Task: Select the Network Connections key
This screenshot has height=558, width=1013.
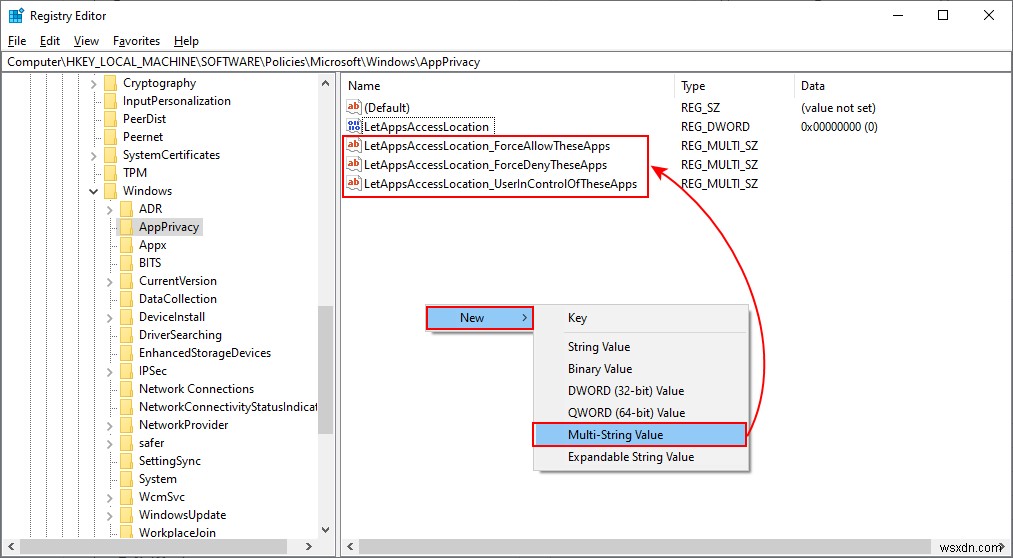Action: 196,389
